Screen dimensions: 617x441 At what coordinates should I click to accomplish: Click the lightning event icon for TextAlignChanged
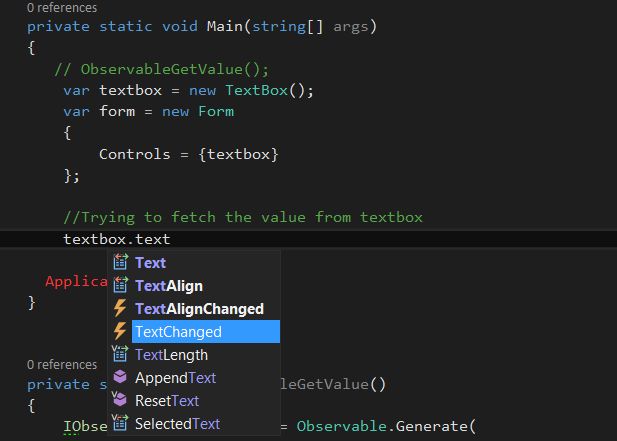(120, 308)
